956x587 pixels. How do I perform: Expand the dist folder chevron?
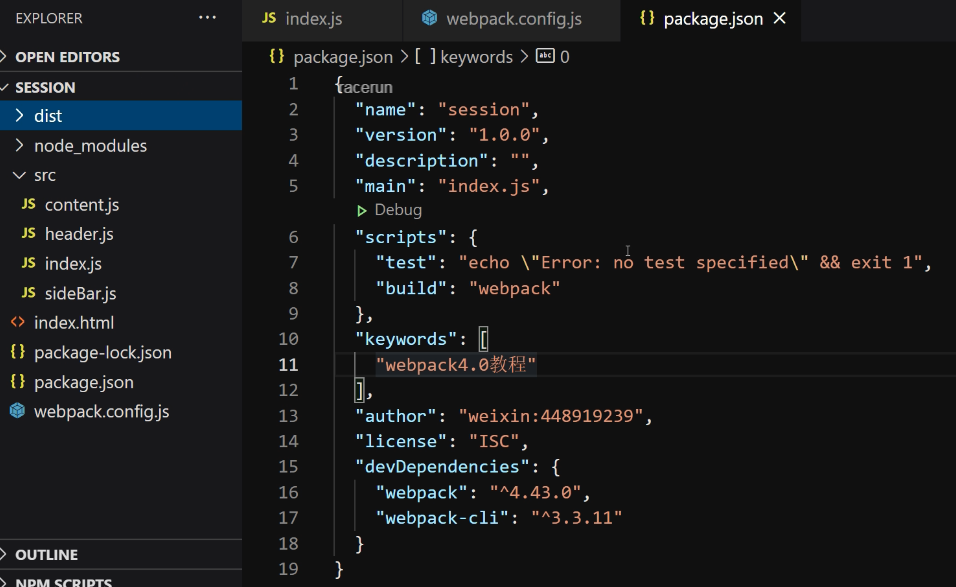tap(19, 115)
